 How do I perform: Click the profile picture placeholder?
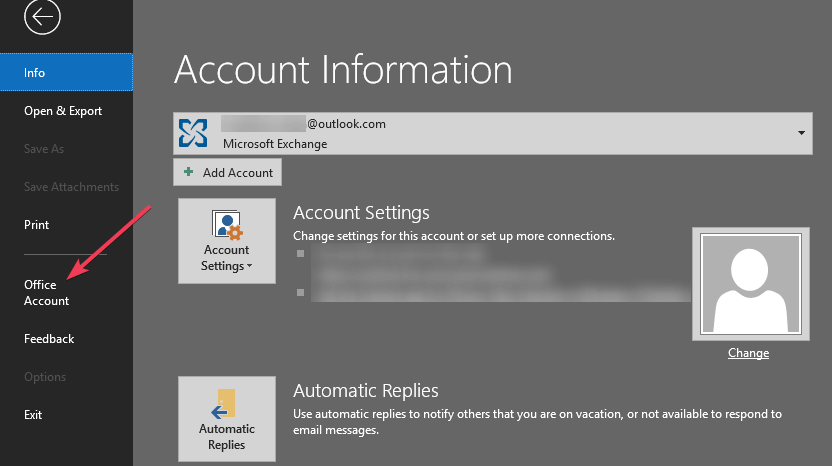(751, 284)
